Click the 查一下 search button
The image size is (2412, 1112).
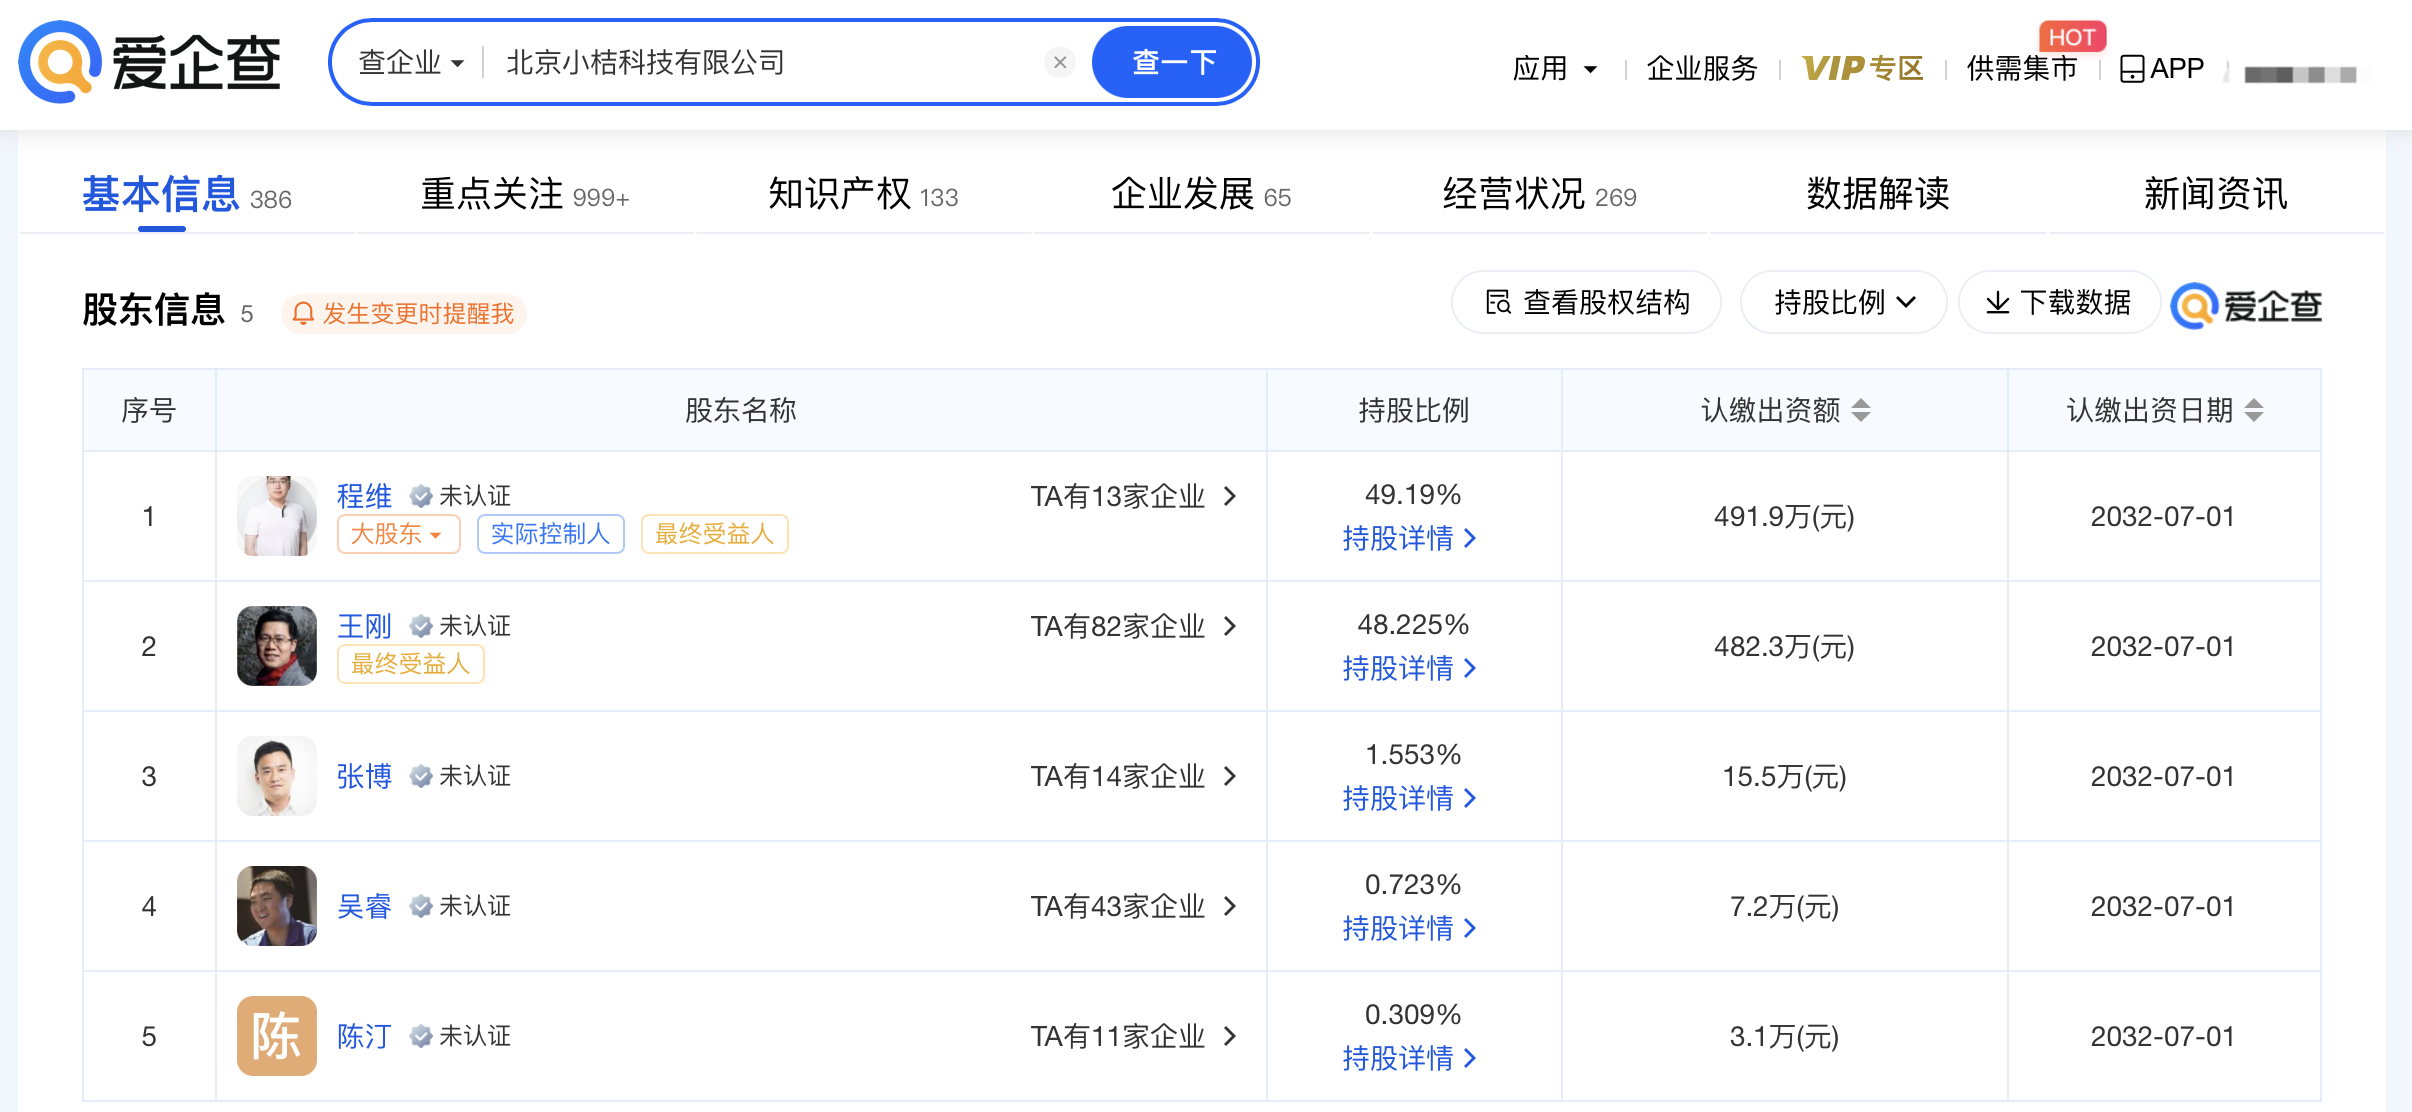pos(1173,62)
